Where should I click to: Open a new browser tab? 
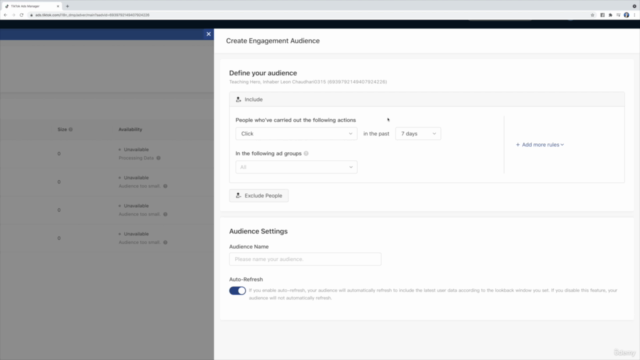[x=67, y=6]
